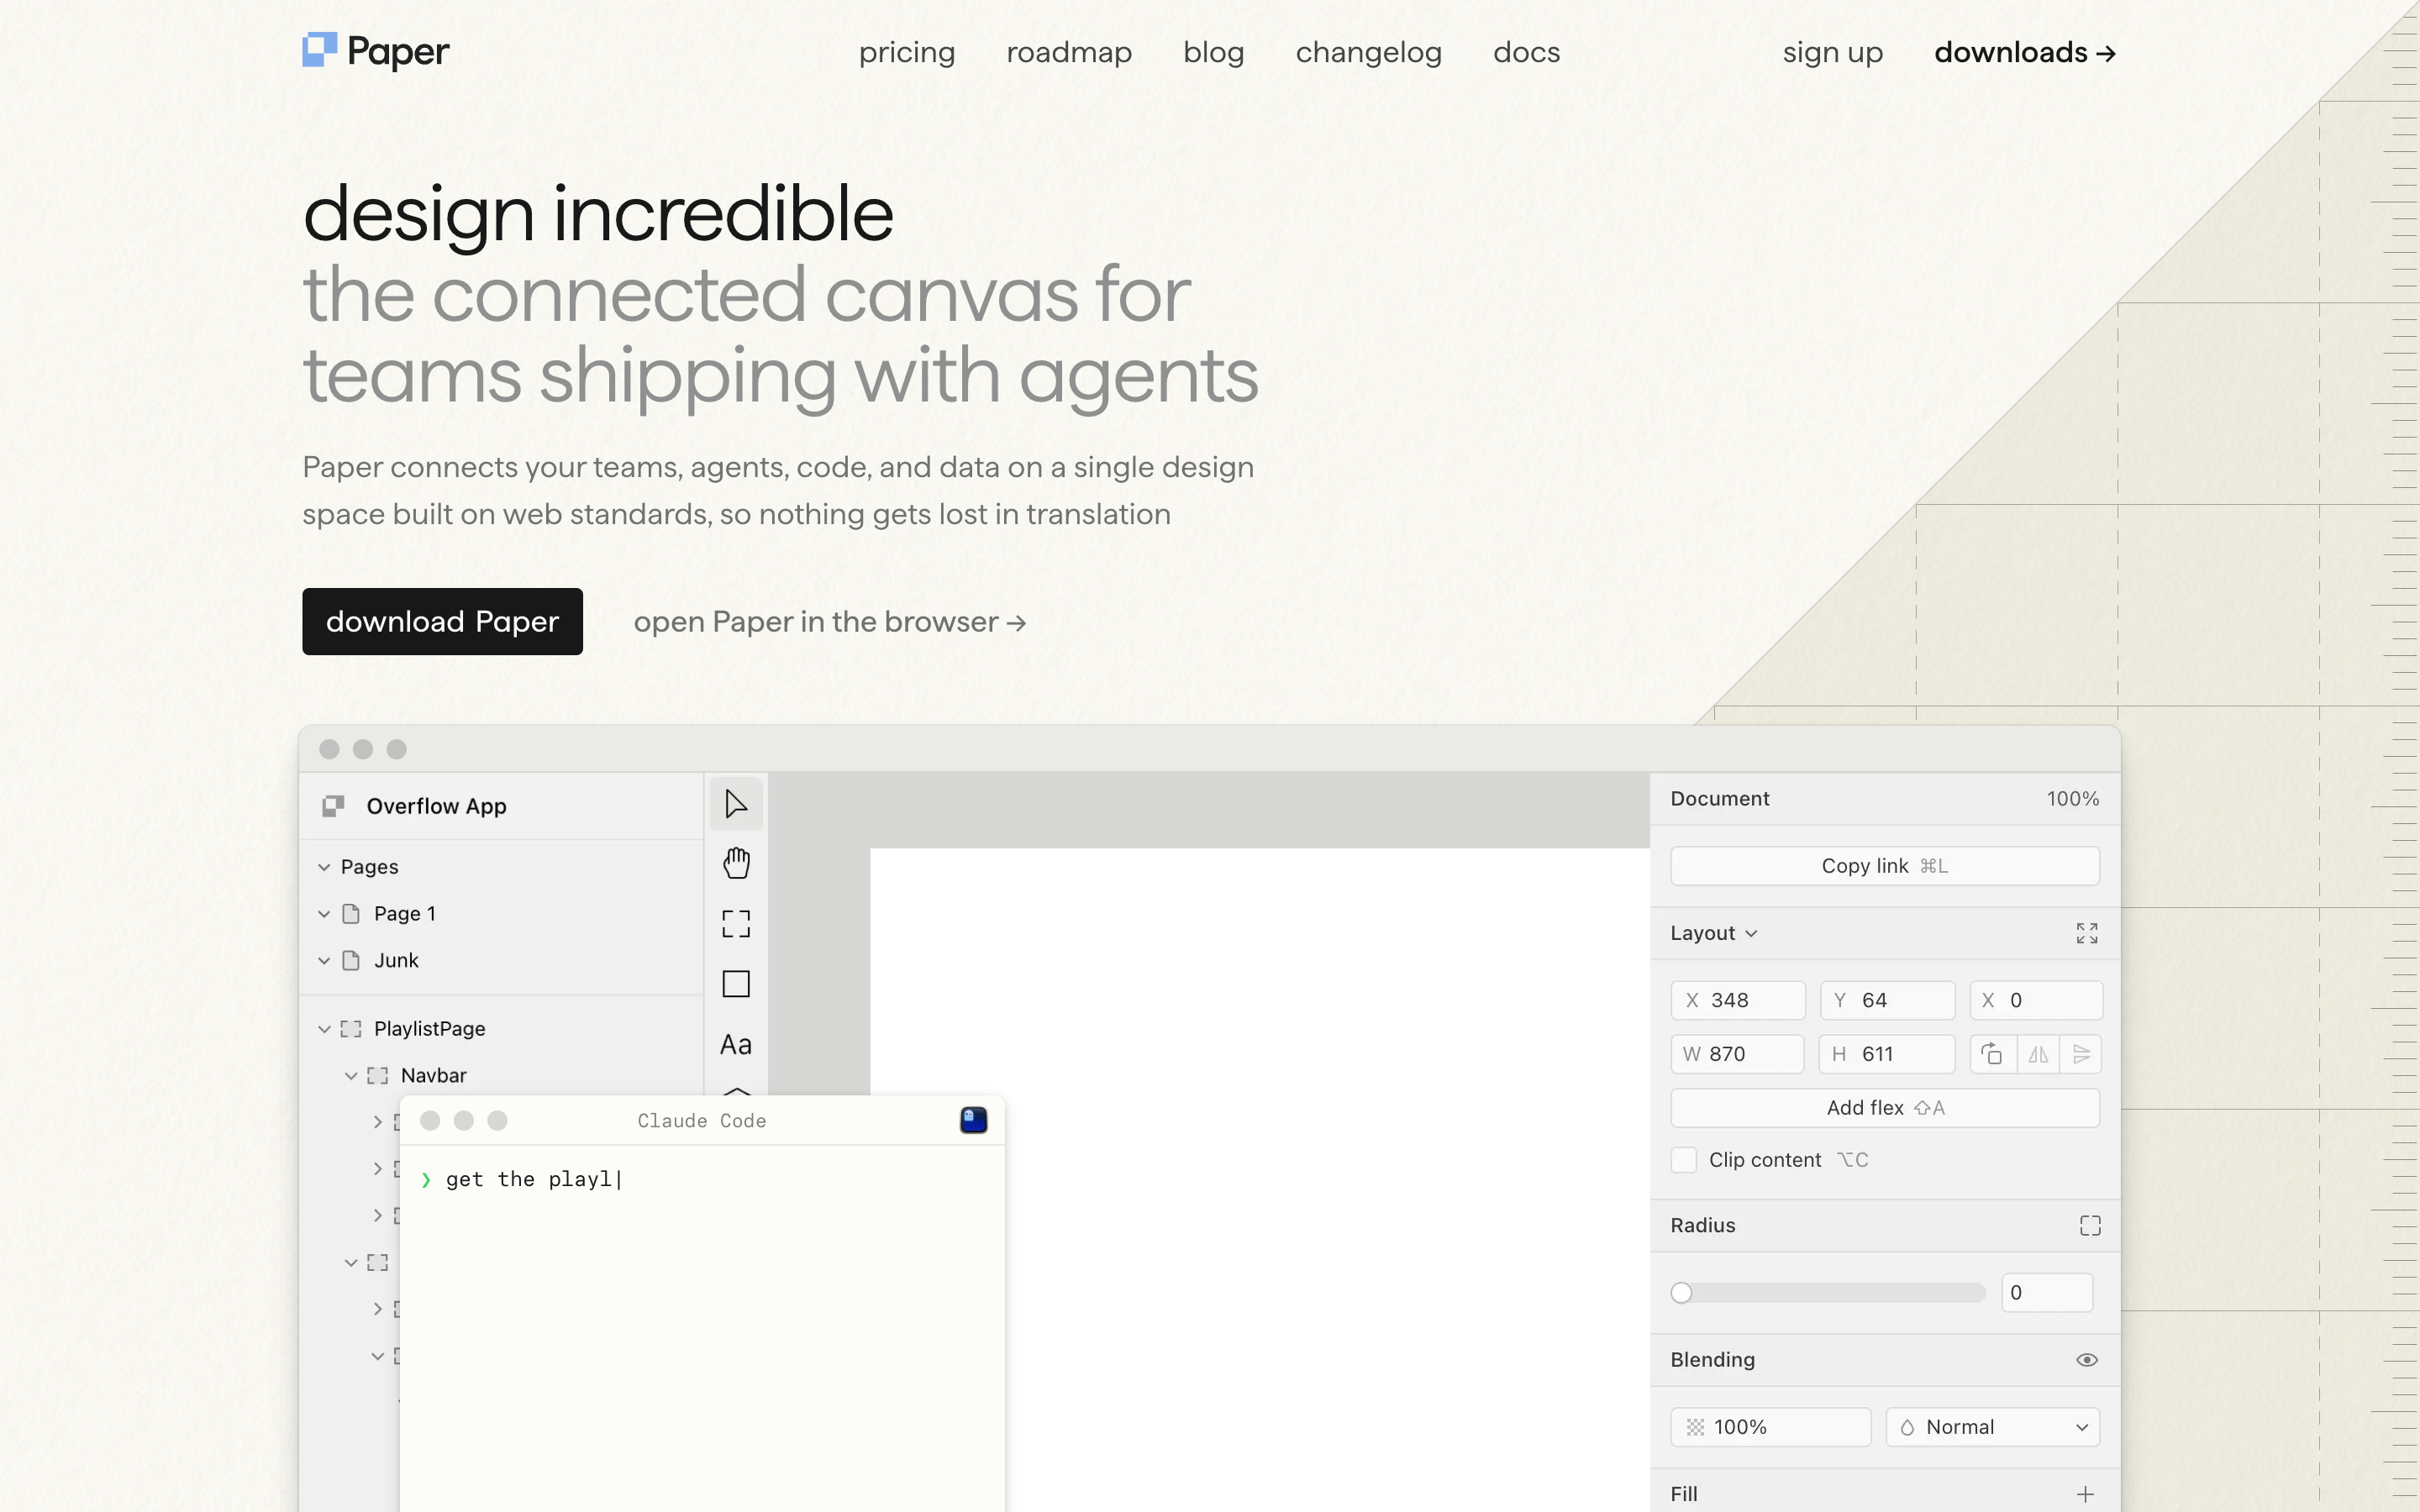Viewport: 2420px width, 1512px height.
Task: Click the Radius slider handle
Action: tap(1682, 1293)
